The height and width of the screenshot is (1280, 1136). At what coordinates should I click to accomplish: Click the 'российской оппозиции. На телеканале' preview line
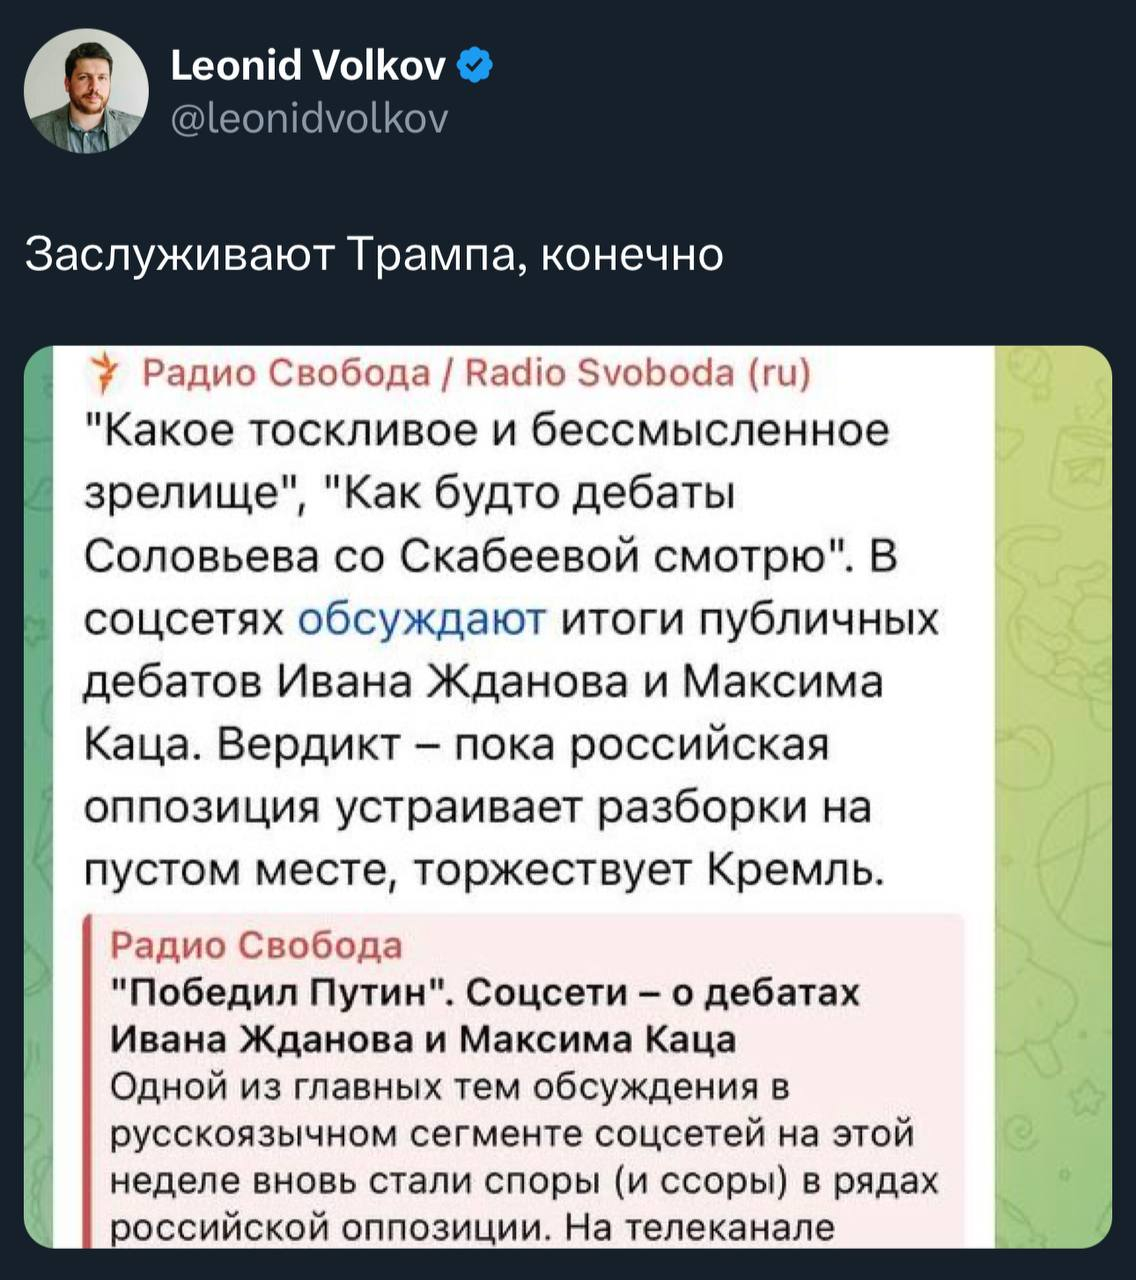(470, 1226)
